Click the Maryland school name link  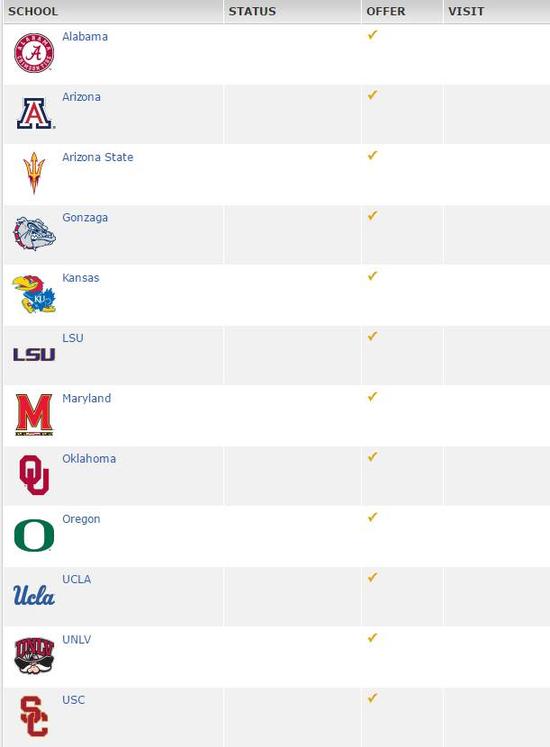coord(87,398)
